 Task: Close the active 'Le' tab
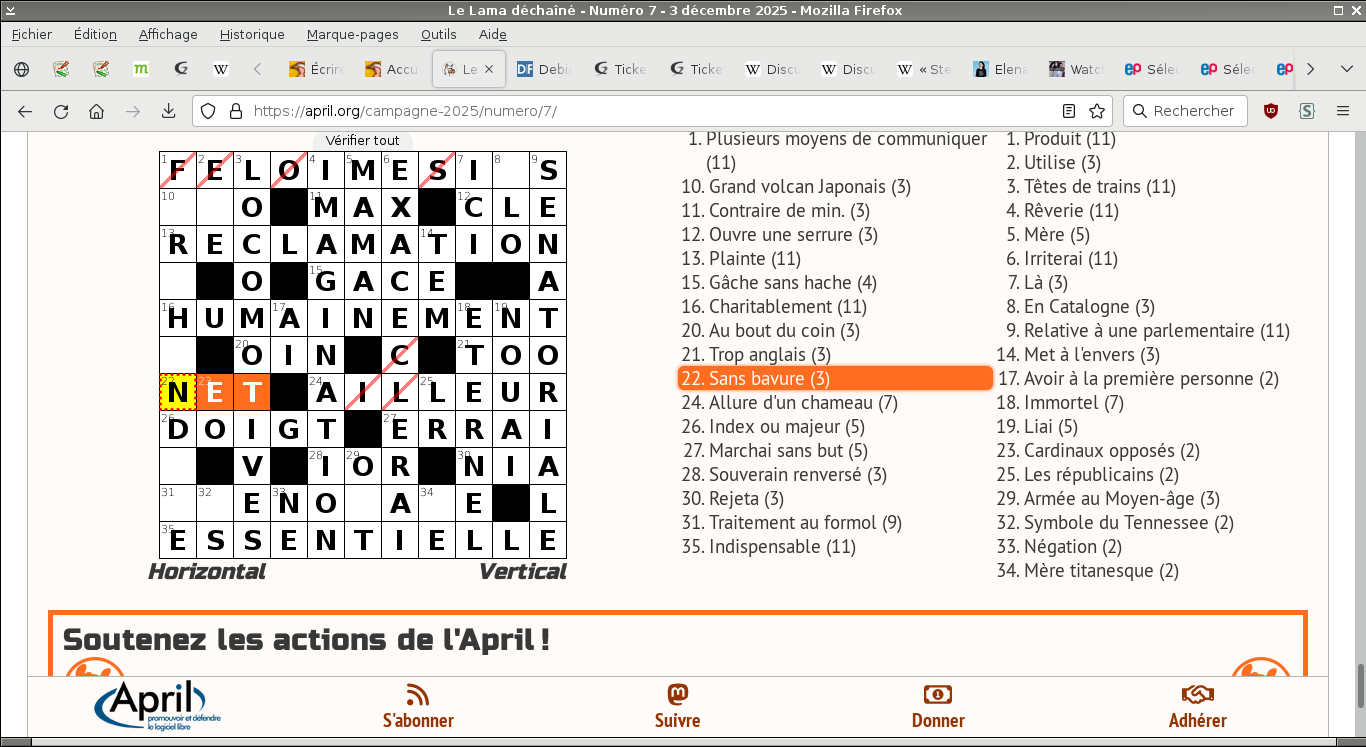(489, 69)
